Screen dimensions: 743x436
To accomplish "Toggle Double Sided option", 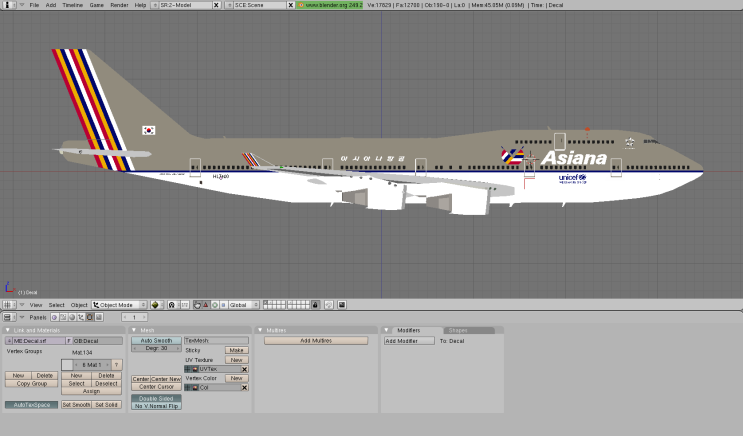I will tap(156, 399).
